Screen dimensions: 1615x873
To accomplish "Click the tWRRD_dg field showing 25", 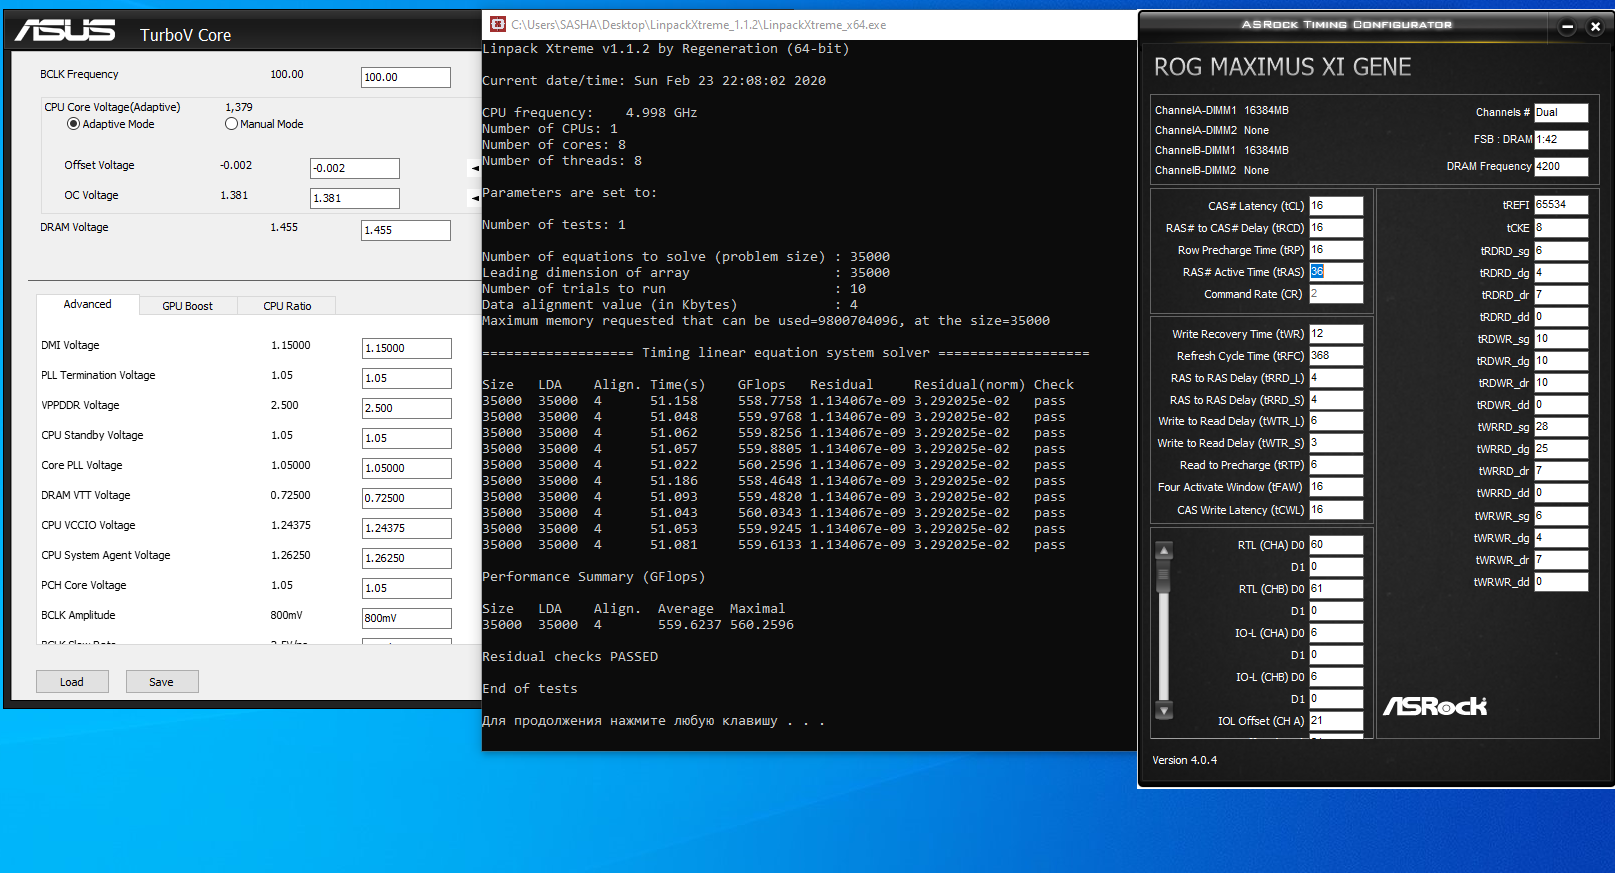I will [x=1561, y=449].
